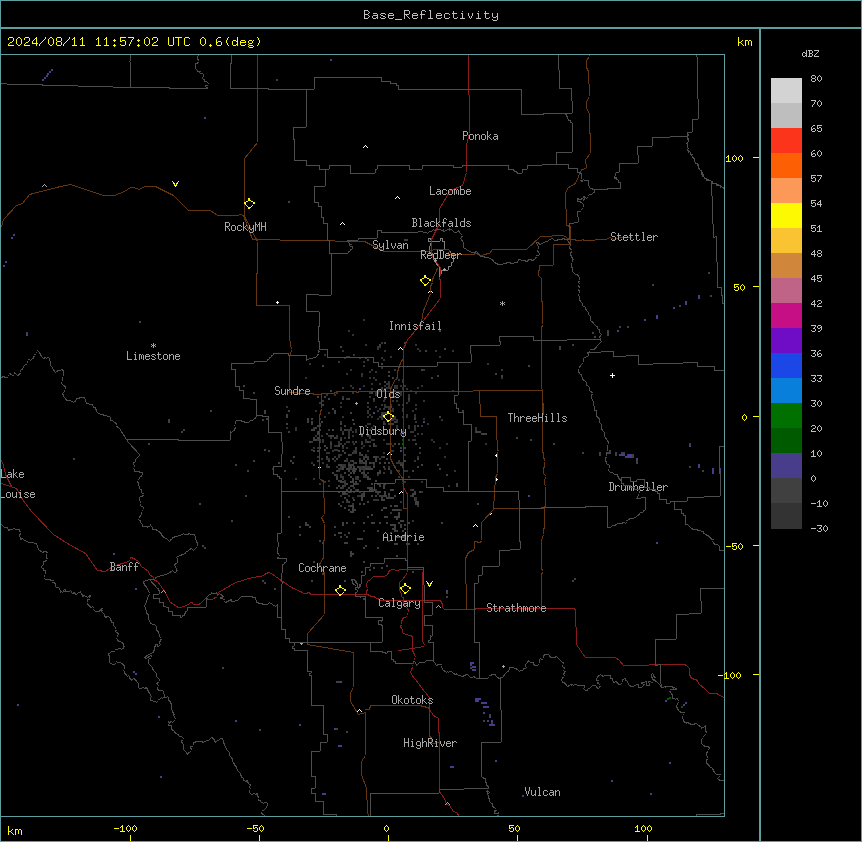The width and height of the screenshot is (862, 842).
Task: Select the white 80 dBZ legend swatch
Action: (786, 91)
